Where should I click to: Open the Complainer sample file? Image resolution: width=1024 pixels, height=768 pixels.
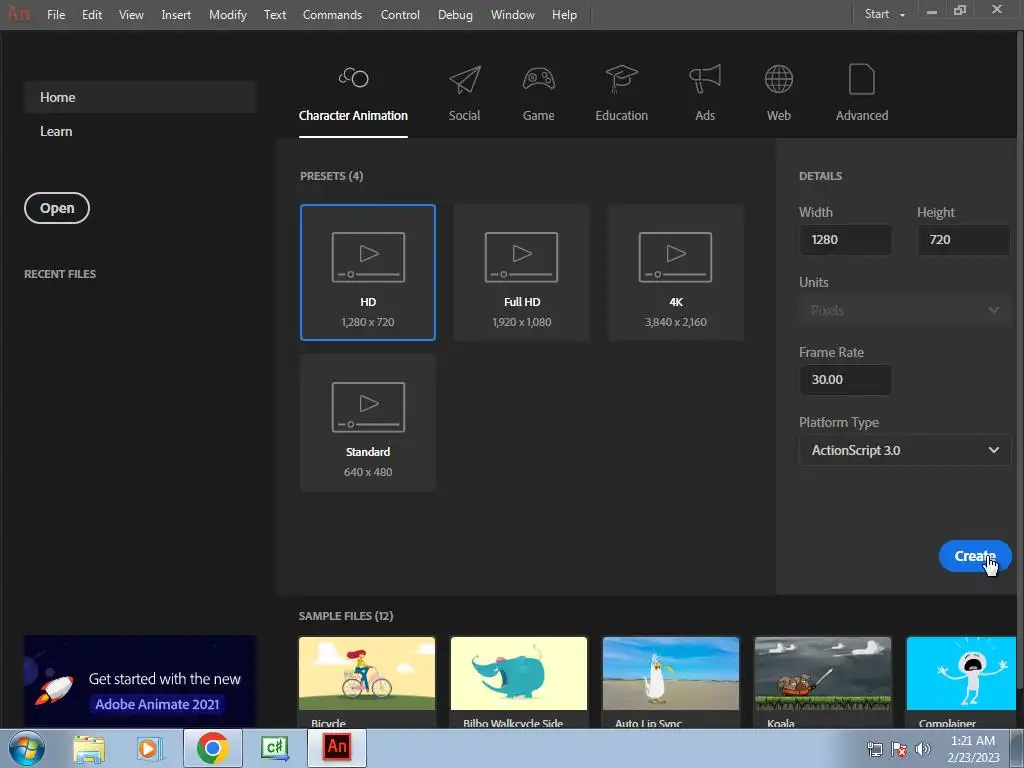(961, 682)
